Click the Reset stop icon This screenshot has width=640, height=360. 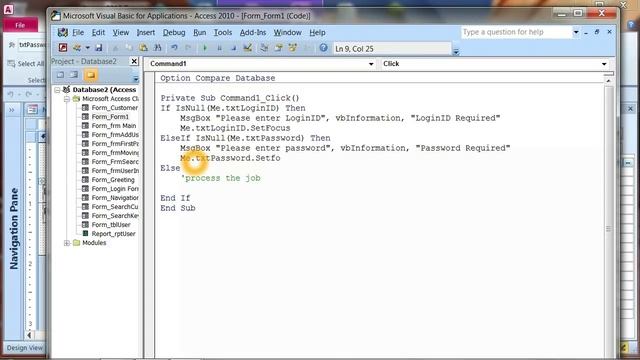[233, 48]
